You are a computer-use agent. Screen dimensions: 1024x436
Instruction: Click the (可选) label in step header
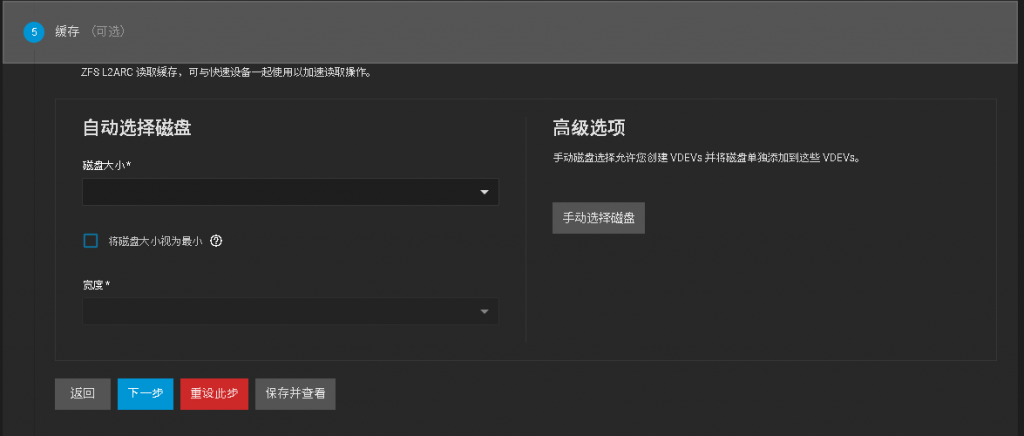pos(108,32)
